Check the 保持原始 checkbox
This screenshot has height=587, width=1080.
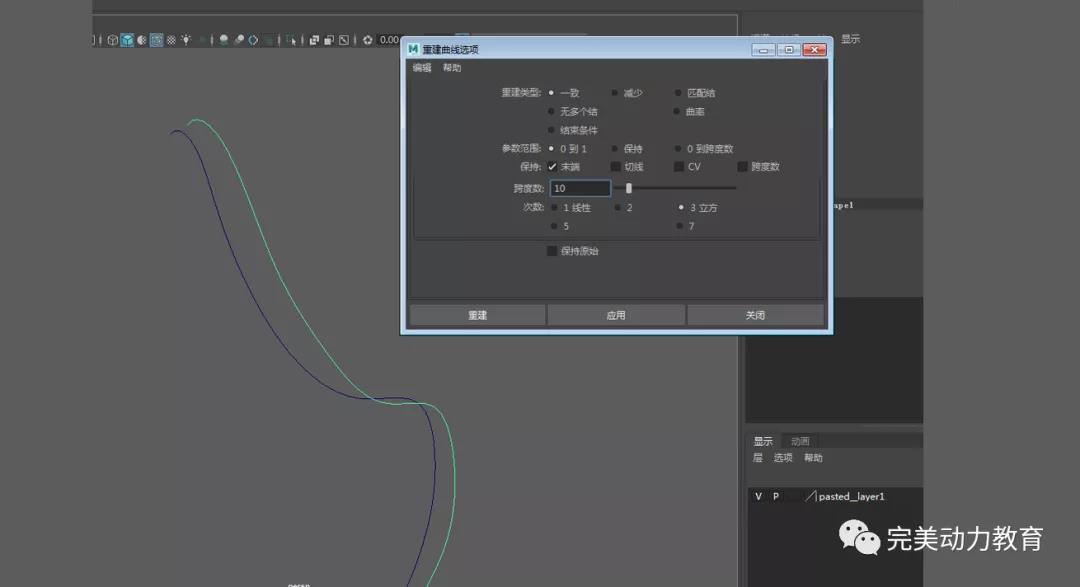click(x=552, y=251)
